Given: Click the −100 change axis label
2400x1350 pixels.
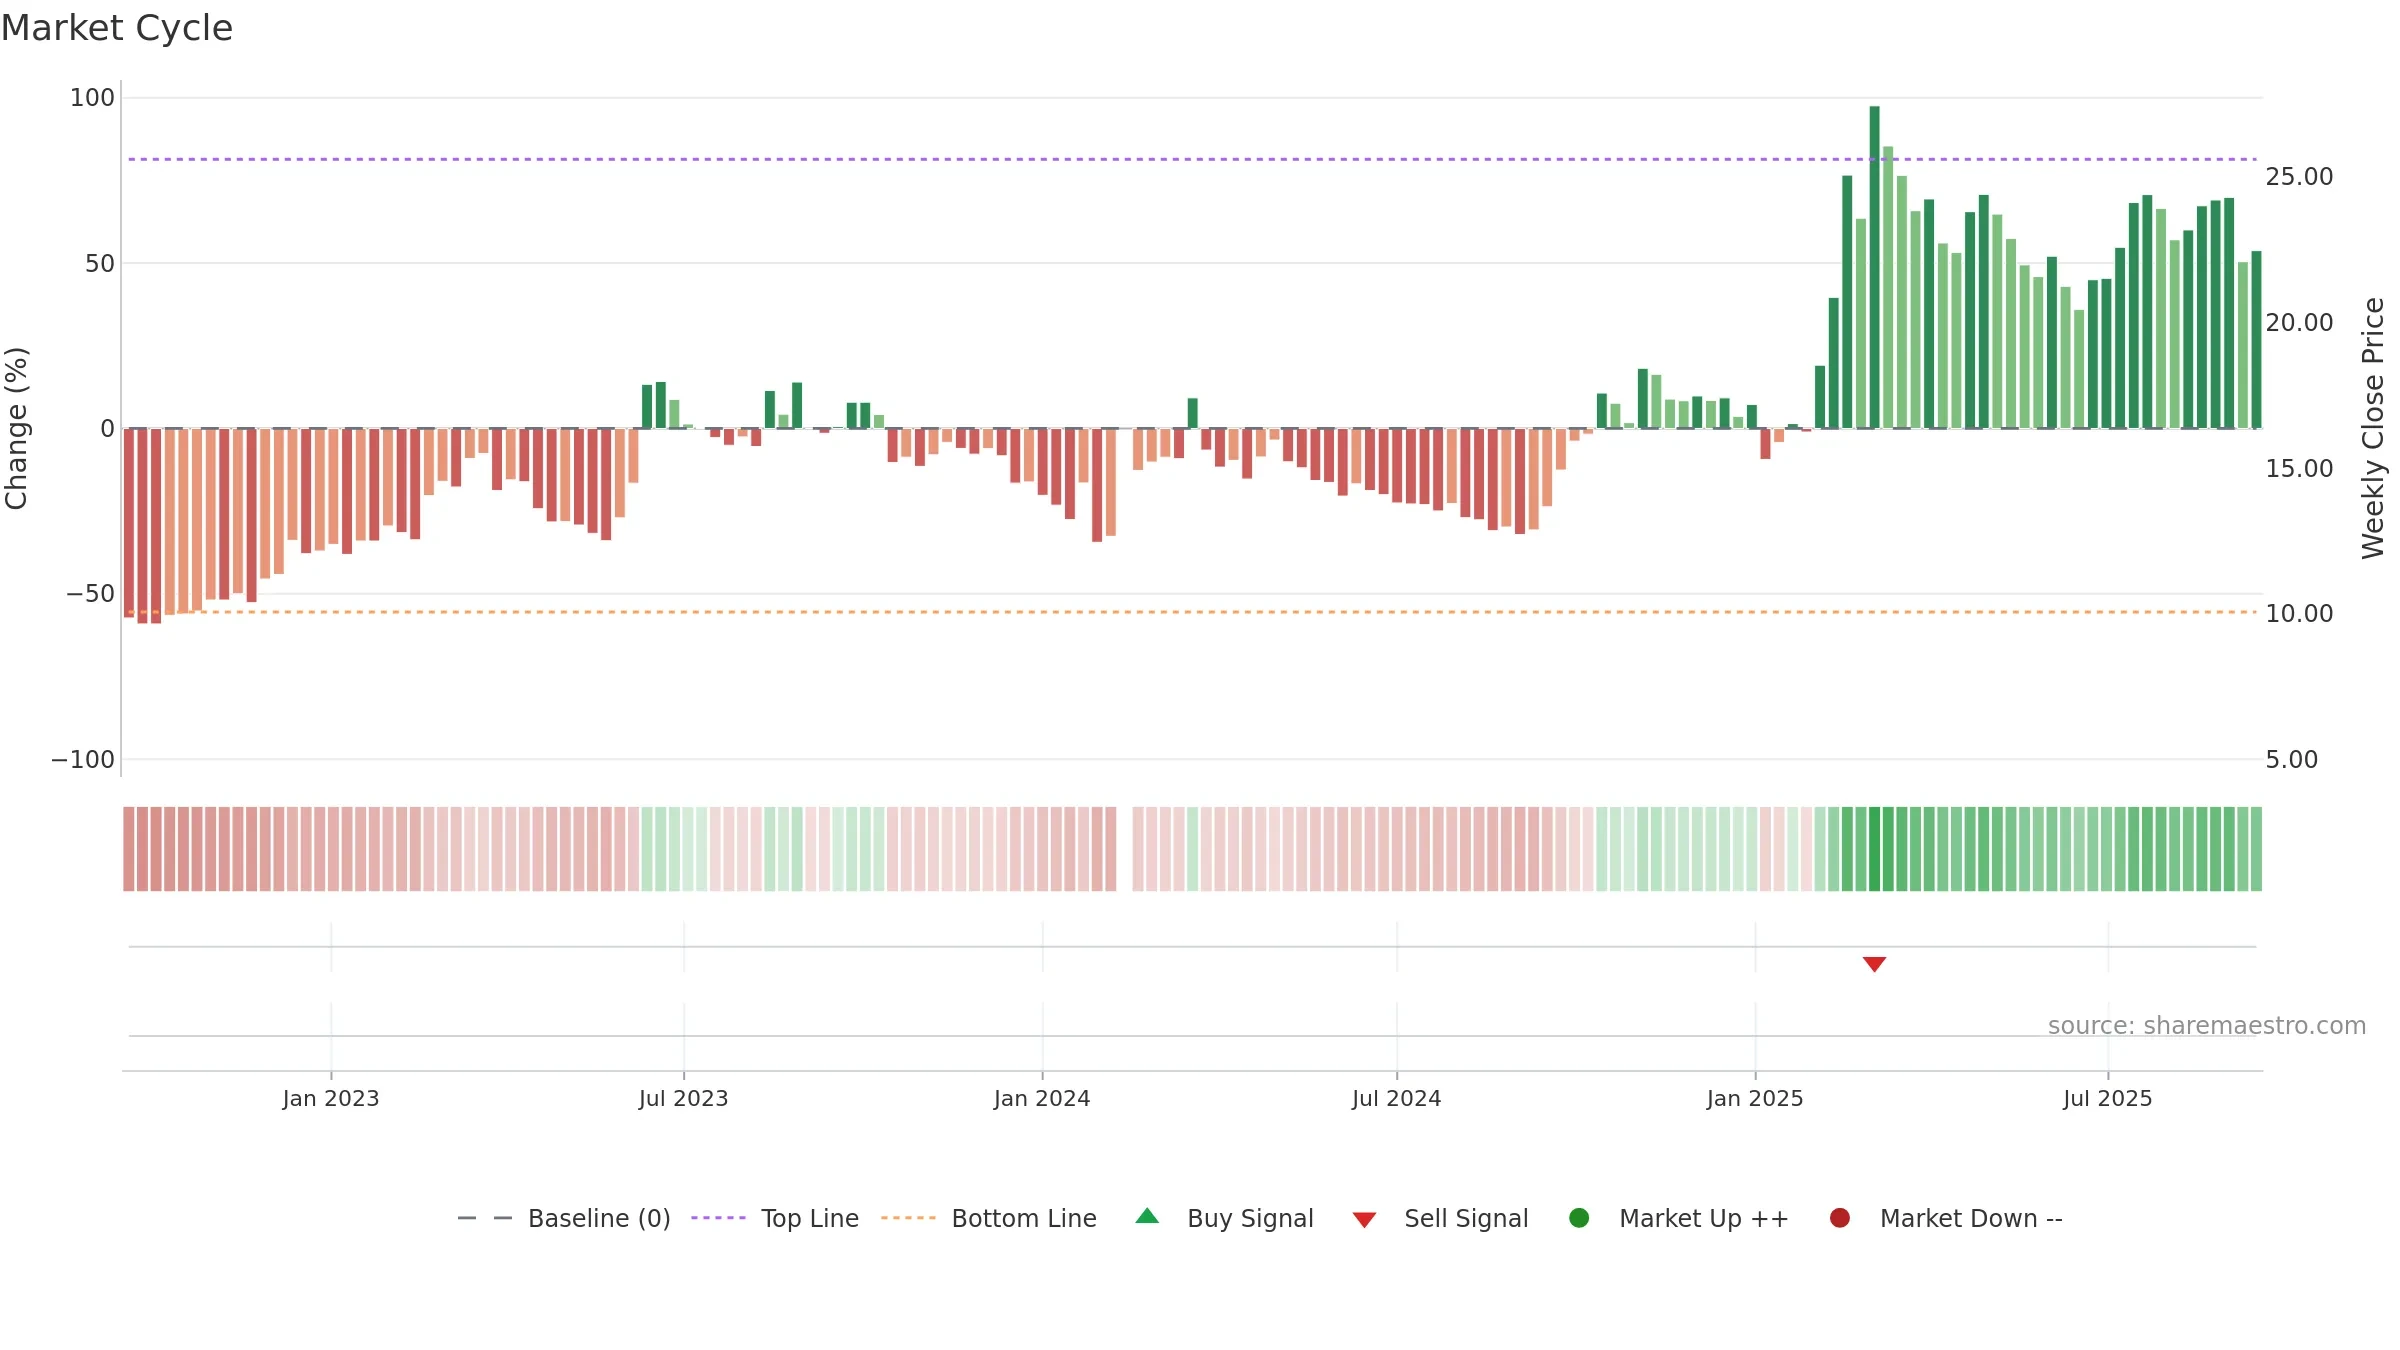Looking at the screenshot, I should click(x=83, y=760).
